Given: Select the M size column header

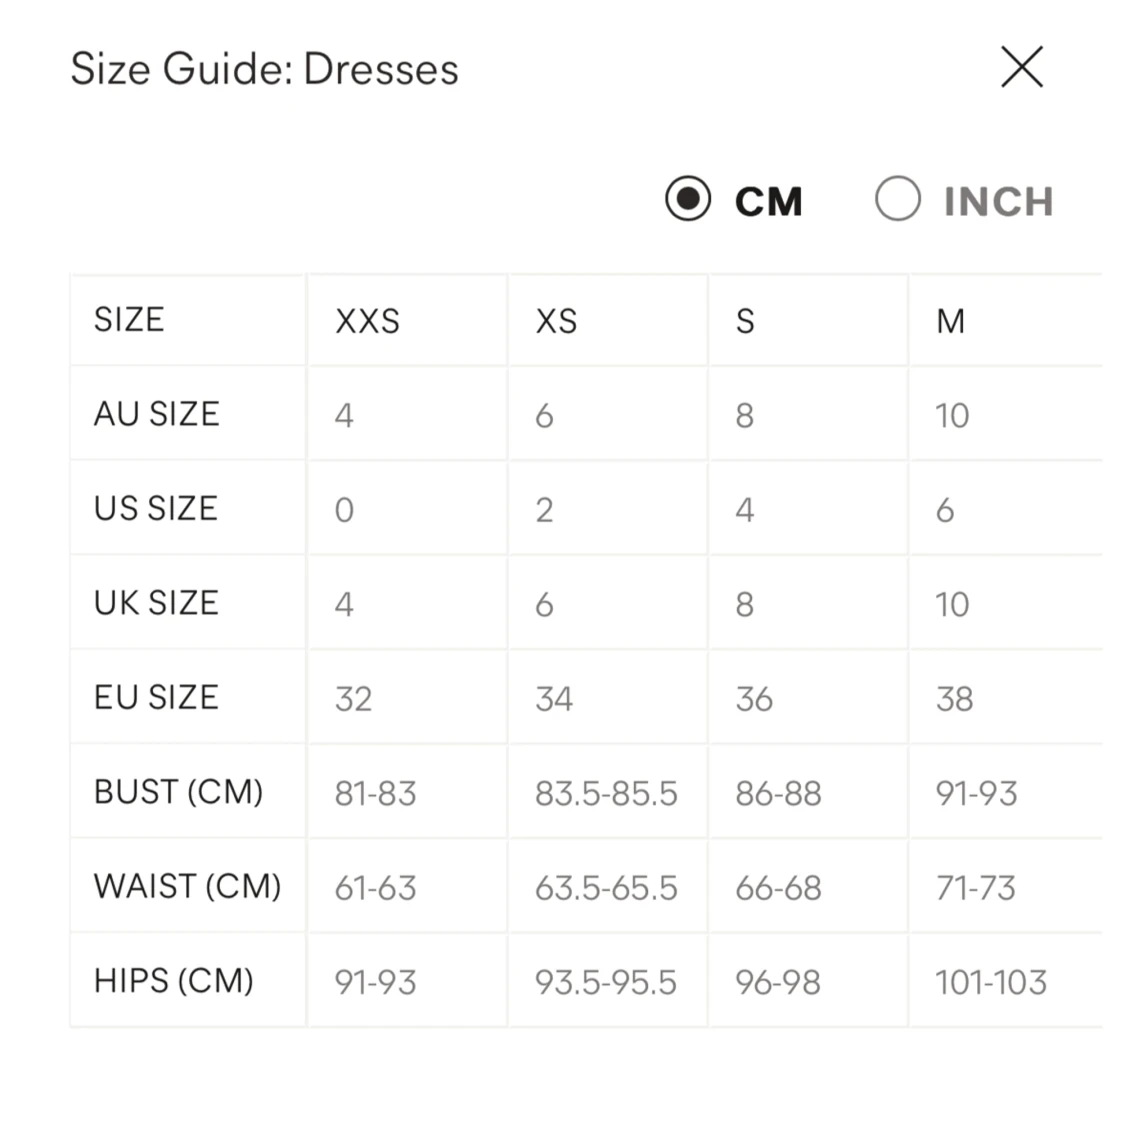Looking at the screenshot, I should 950,321.
